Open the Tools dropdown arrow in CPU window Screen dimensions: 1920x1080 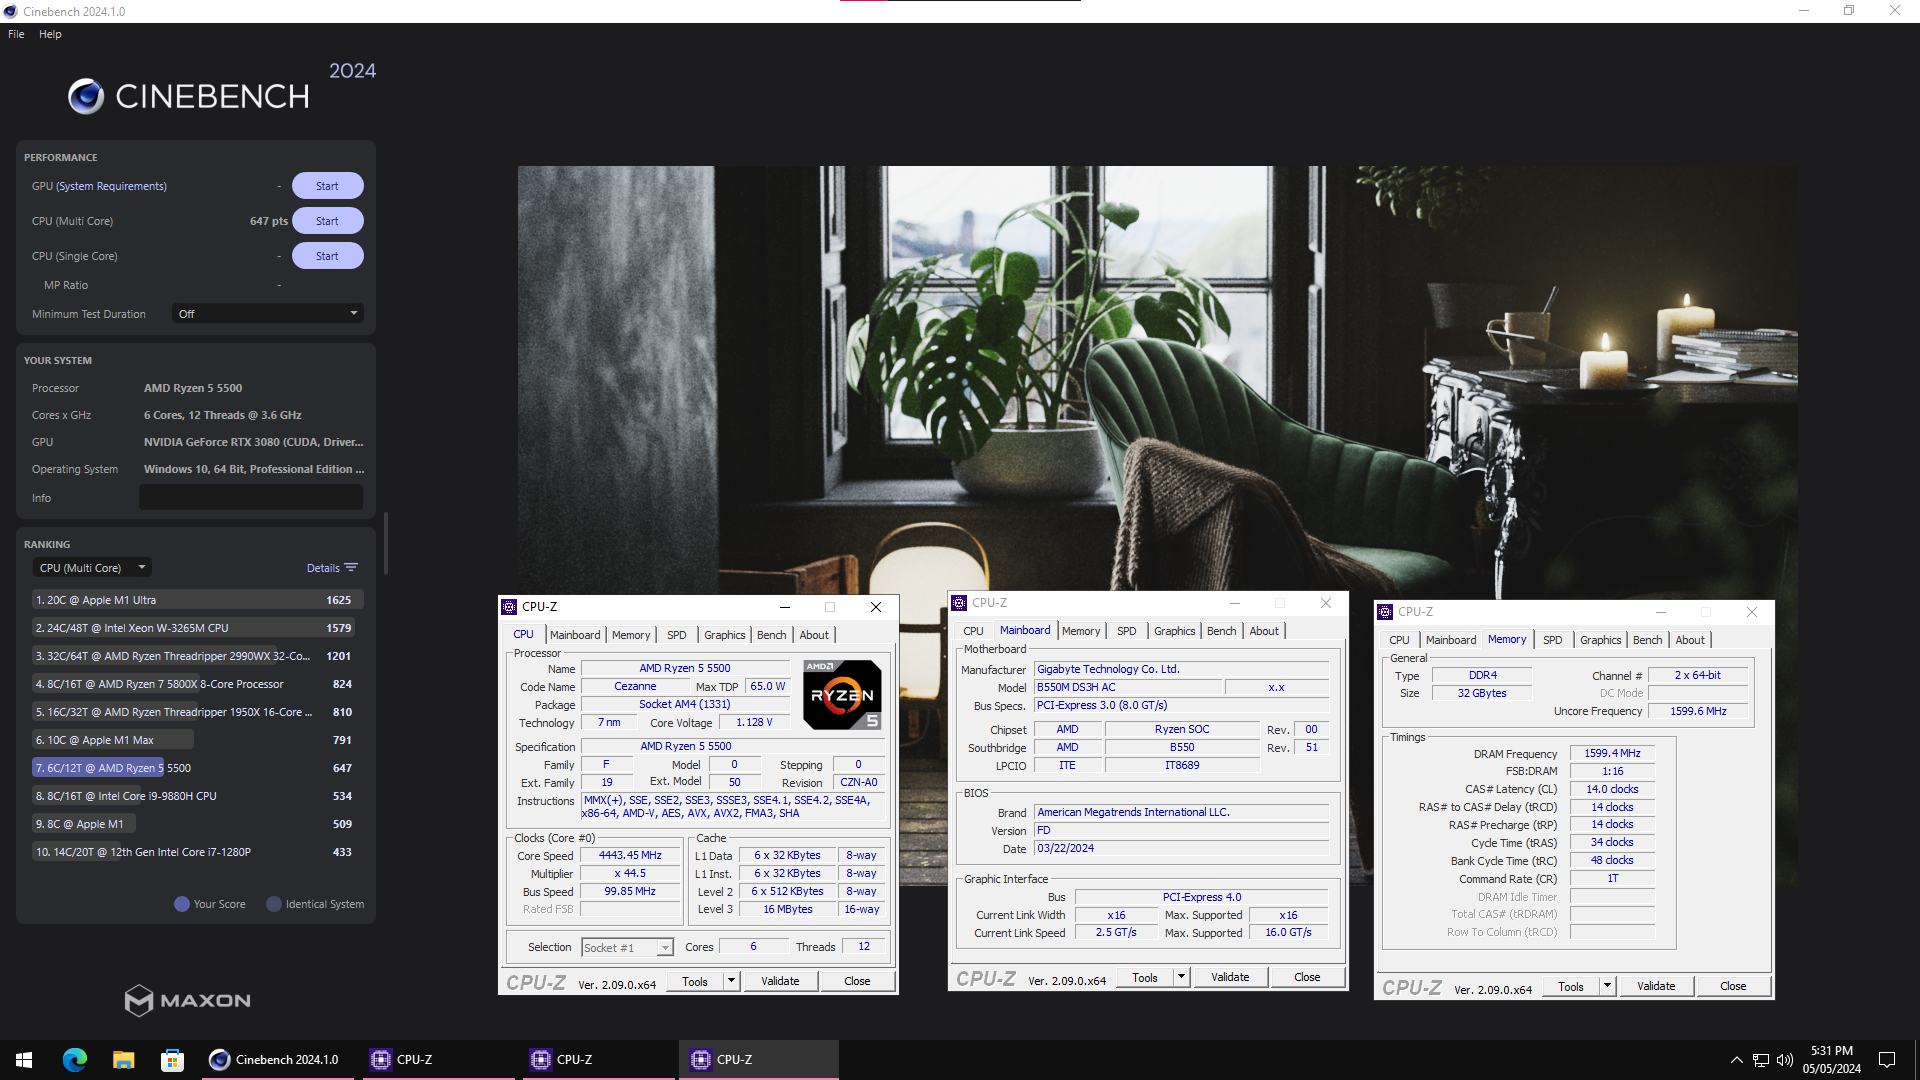pos(731,982)
